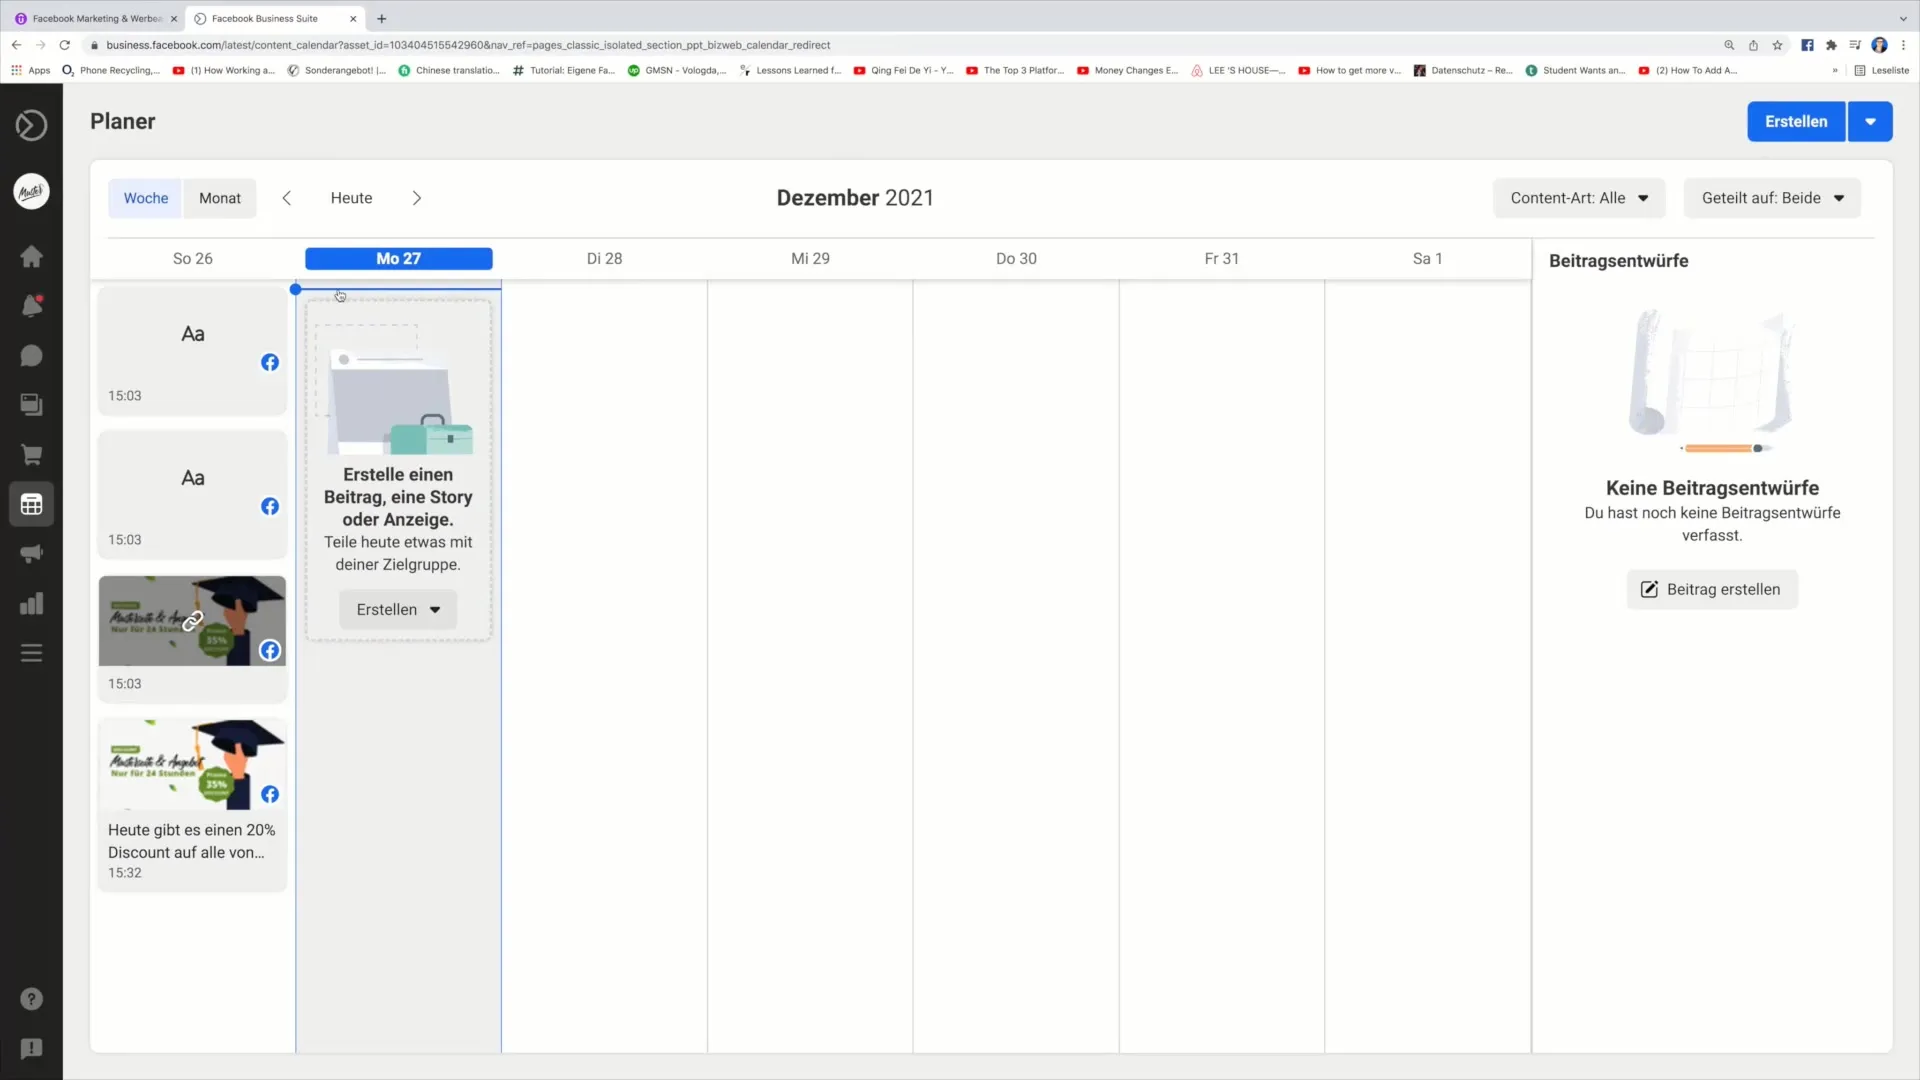The image size is (1920, 1080).
Task: Open tab search chevron in title bar
Action: [1903, 18]
